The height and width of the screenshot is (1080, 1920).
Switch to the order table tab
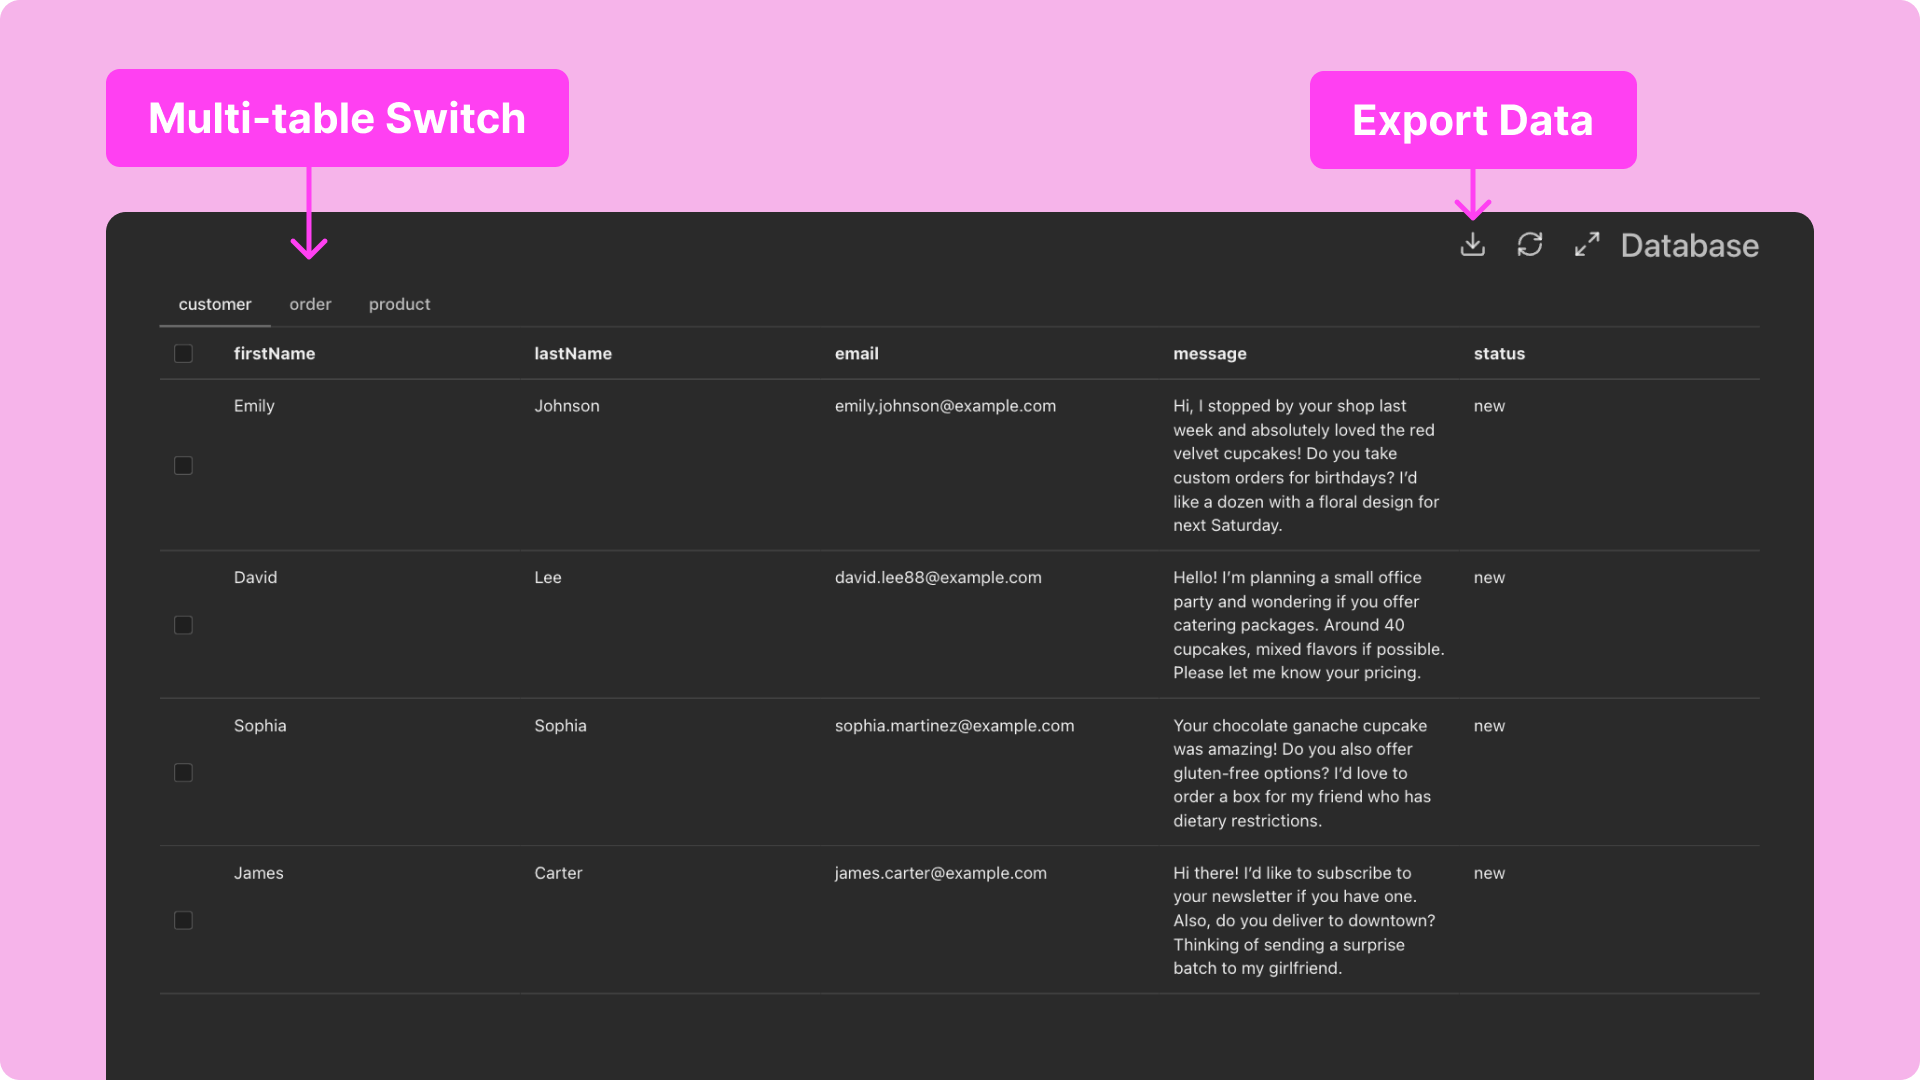pos(310,304)
